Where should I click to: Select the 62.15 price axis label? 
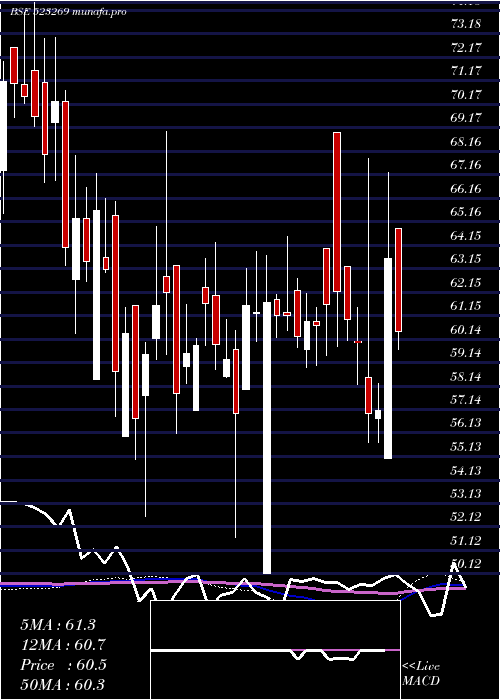[x=466, y=283]
